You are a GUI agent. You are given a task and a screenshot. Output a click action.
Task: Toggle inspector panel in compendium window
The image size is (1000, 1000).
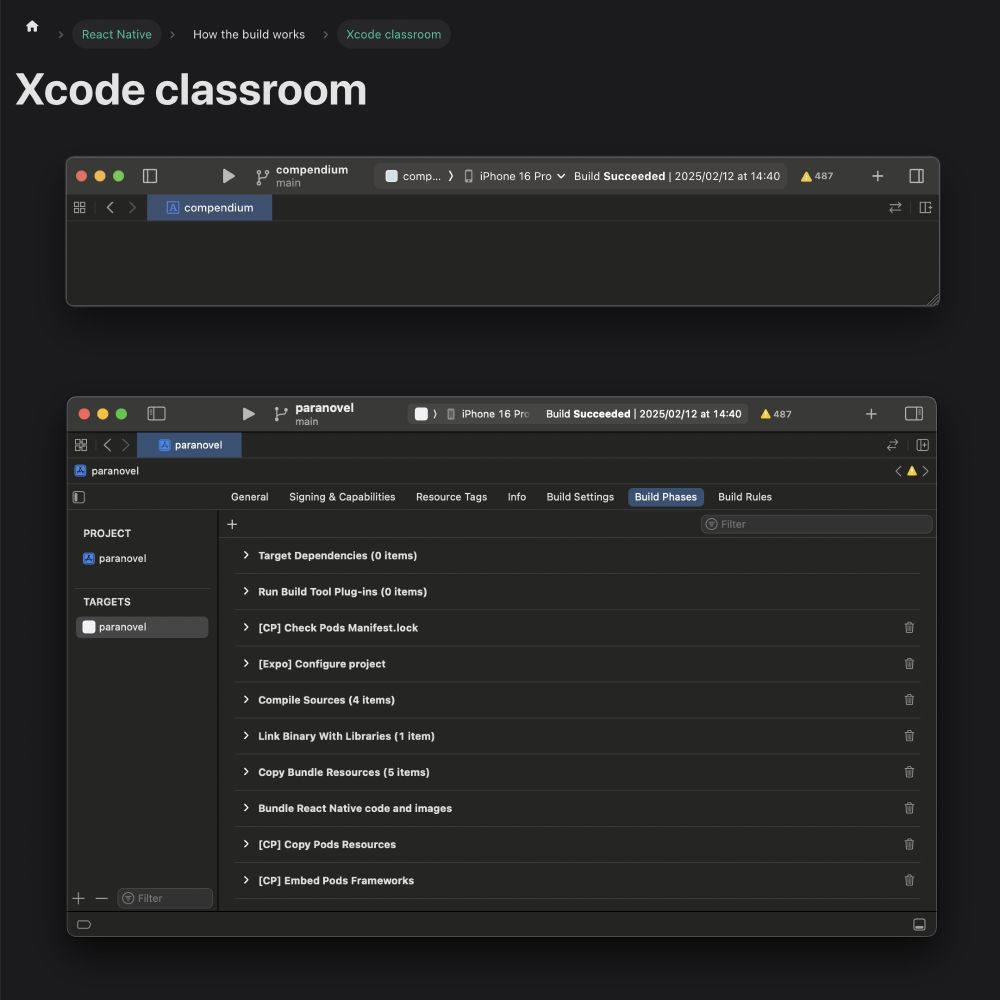[x=916, y=176]
